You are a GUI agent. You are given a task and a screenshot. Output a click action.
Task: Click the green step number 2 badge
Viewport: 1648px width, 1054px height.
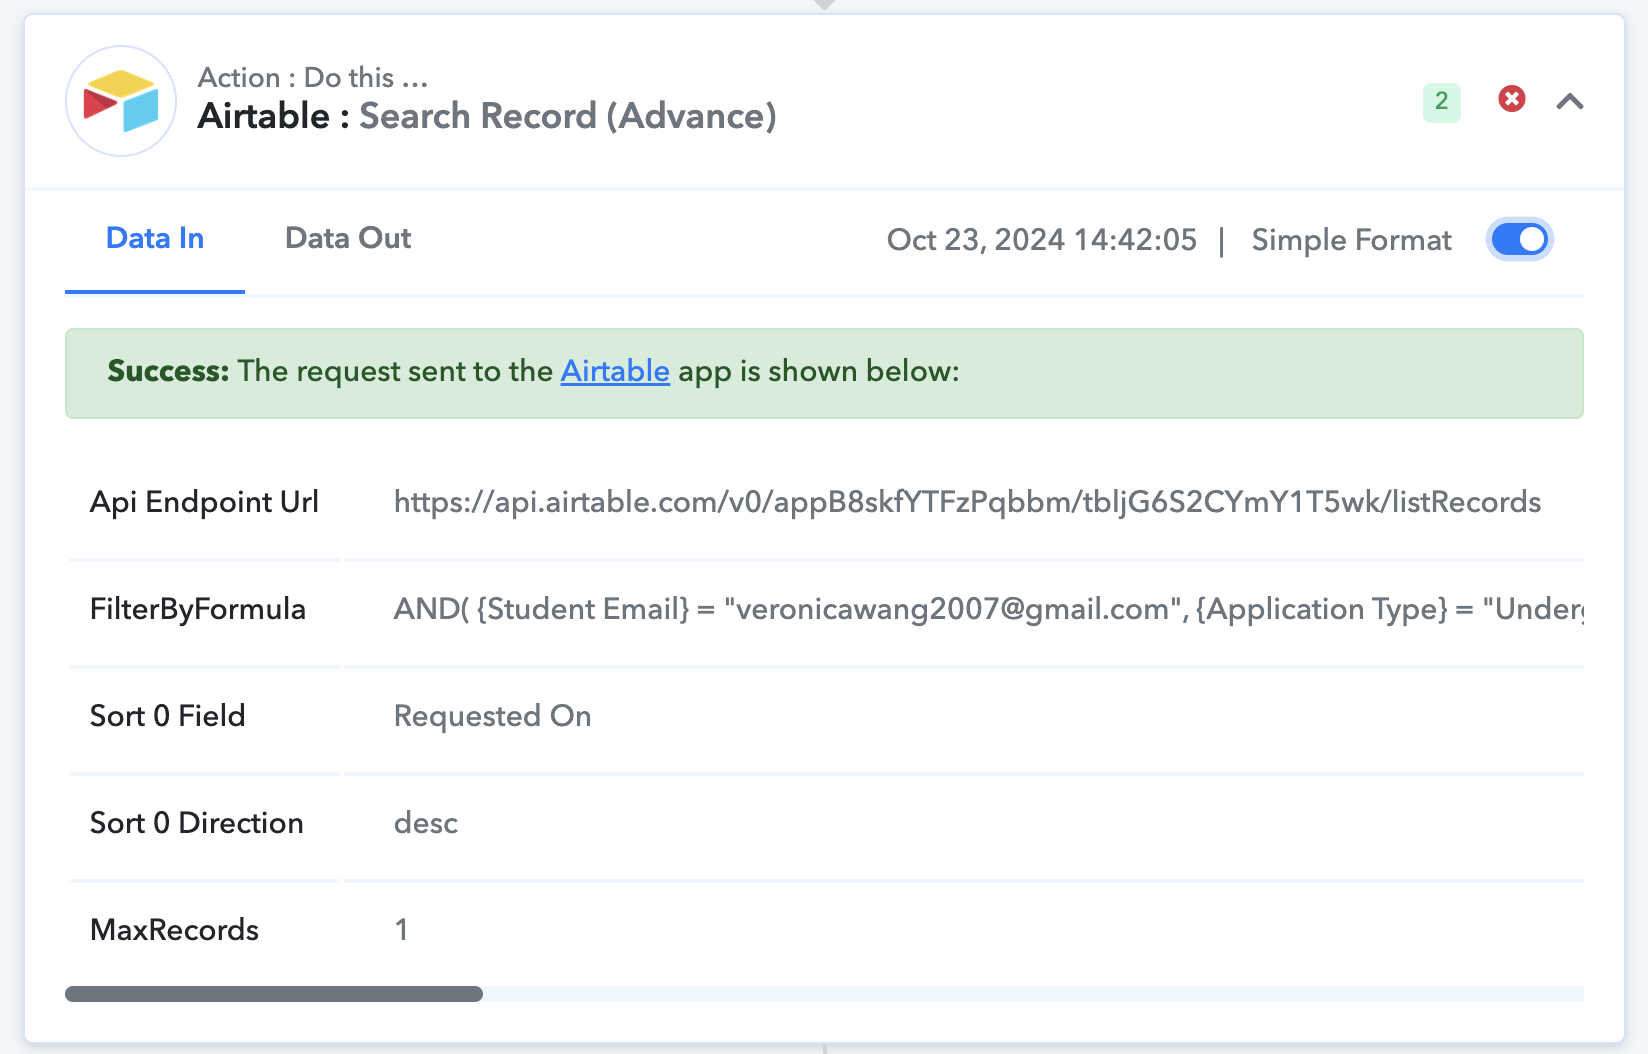(x=1441, y=101)
